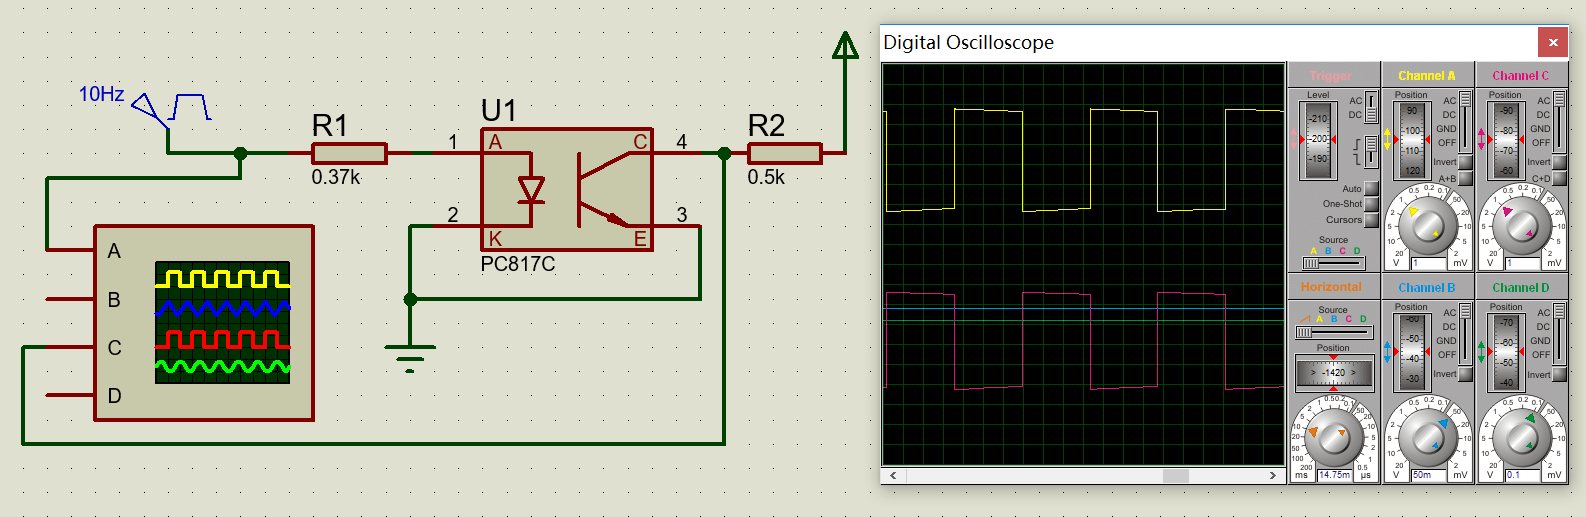Viewport: 1586px width, 517px height.
Task: Toggle Channel C Invert button
Action: [1559, 162]
